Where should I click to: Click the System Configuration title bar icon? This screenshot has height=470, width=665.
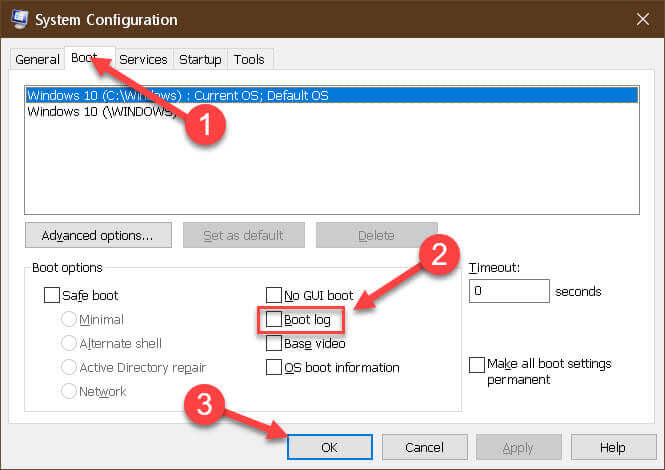tap(19, 19)
